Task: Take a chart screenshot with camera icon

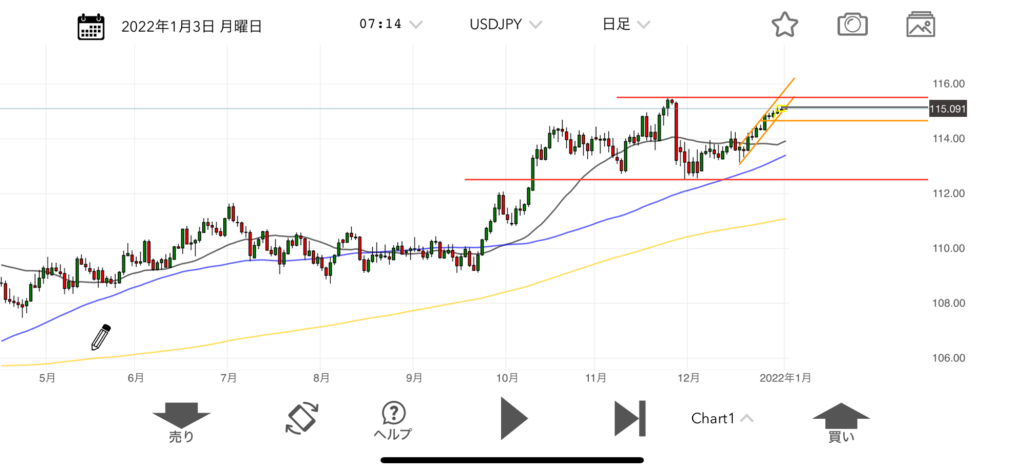Action: [852, 25]
